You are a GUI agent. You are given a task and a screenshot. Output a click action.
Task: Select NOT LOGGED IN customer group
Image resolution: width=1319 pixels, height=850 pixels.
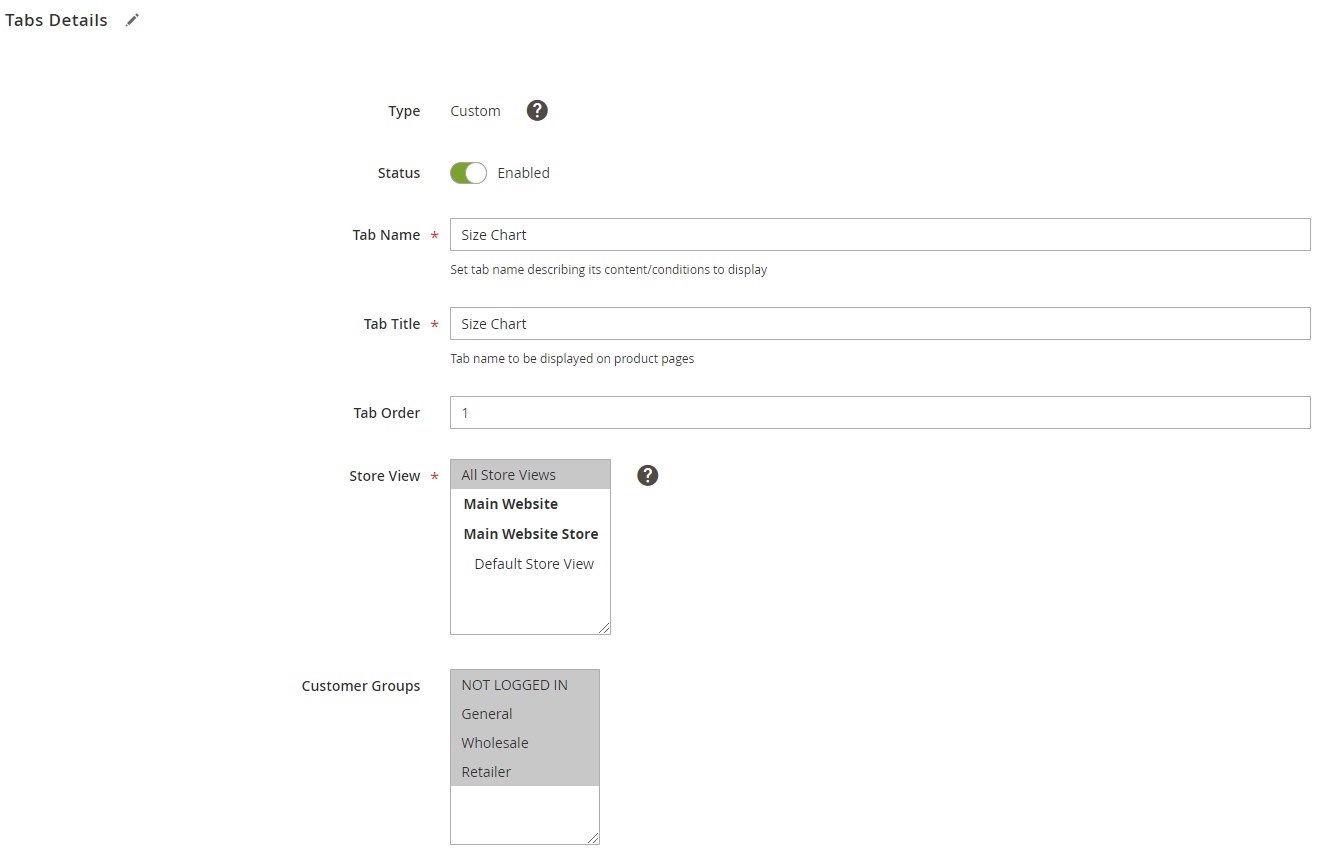coord(525,685)
